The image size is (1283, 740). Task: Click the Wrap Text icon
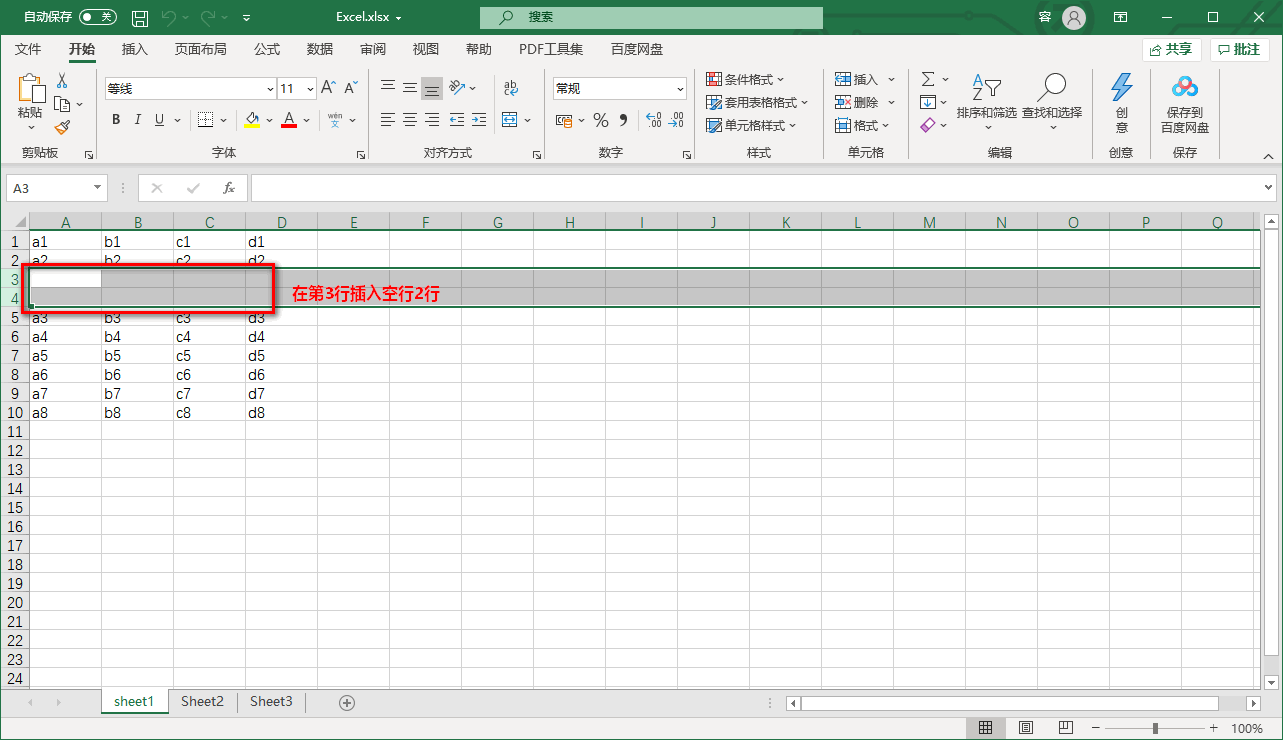coord(511,88)
